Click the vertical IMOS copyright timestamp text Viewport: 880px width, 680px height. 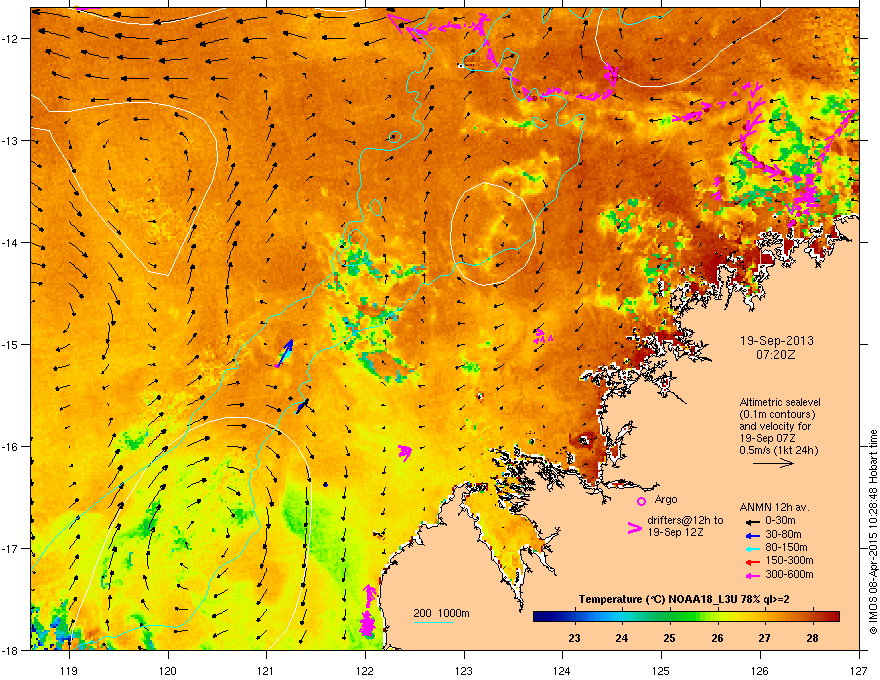[x=873, y=531]
